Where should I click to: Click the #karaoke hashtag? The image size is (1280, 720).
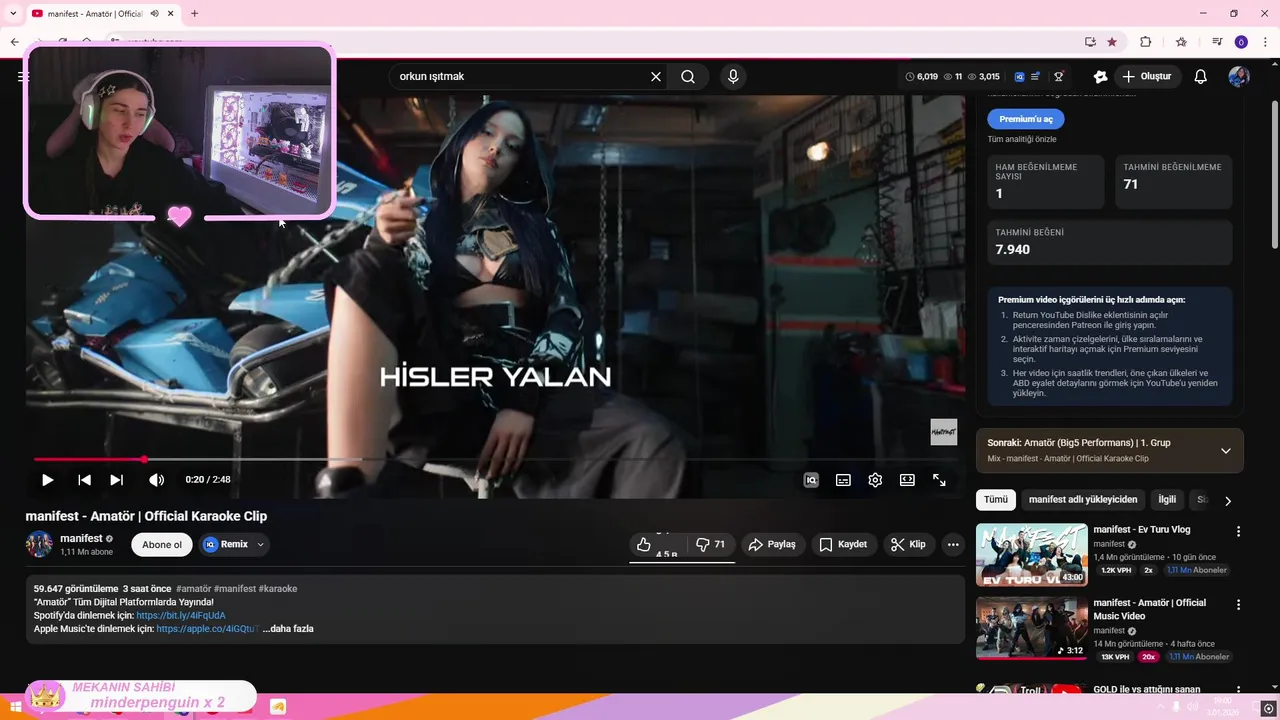click(278, 589)
